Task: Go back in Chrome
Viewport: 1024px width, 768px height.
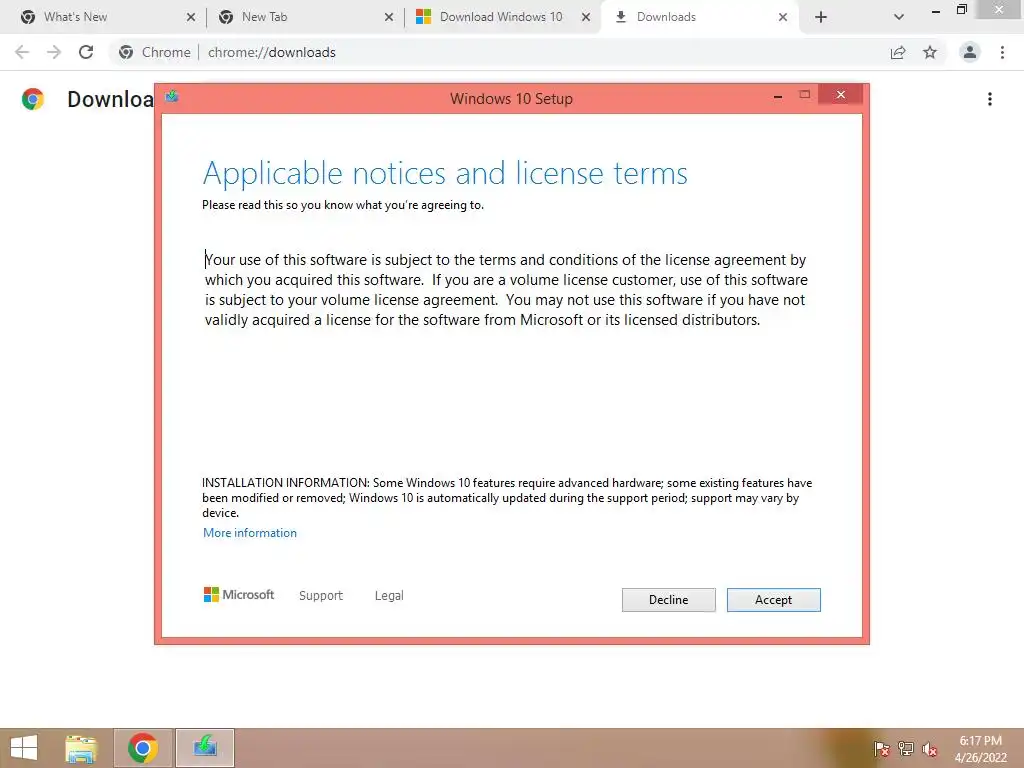Action: tap(22, 52)
